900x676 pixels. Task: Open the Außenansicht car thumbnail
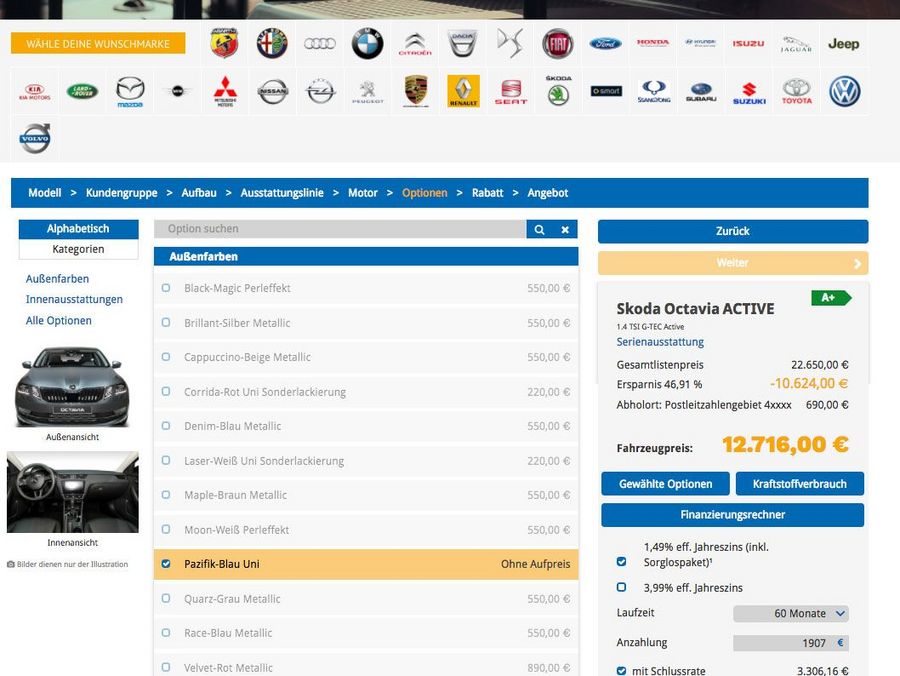pyautogui.click(x=72, y=387)
